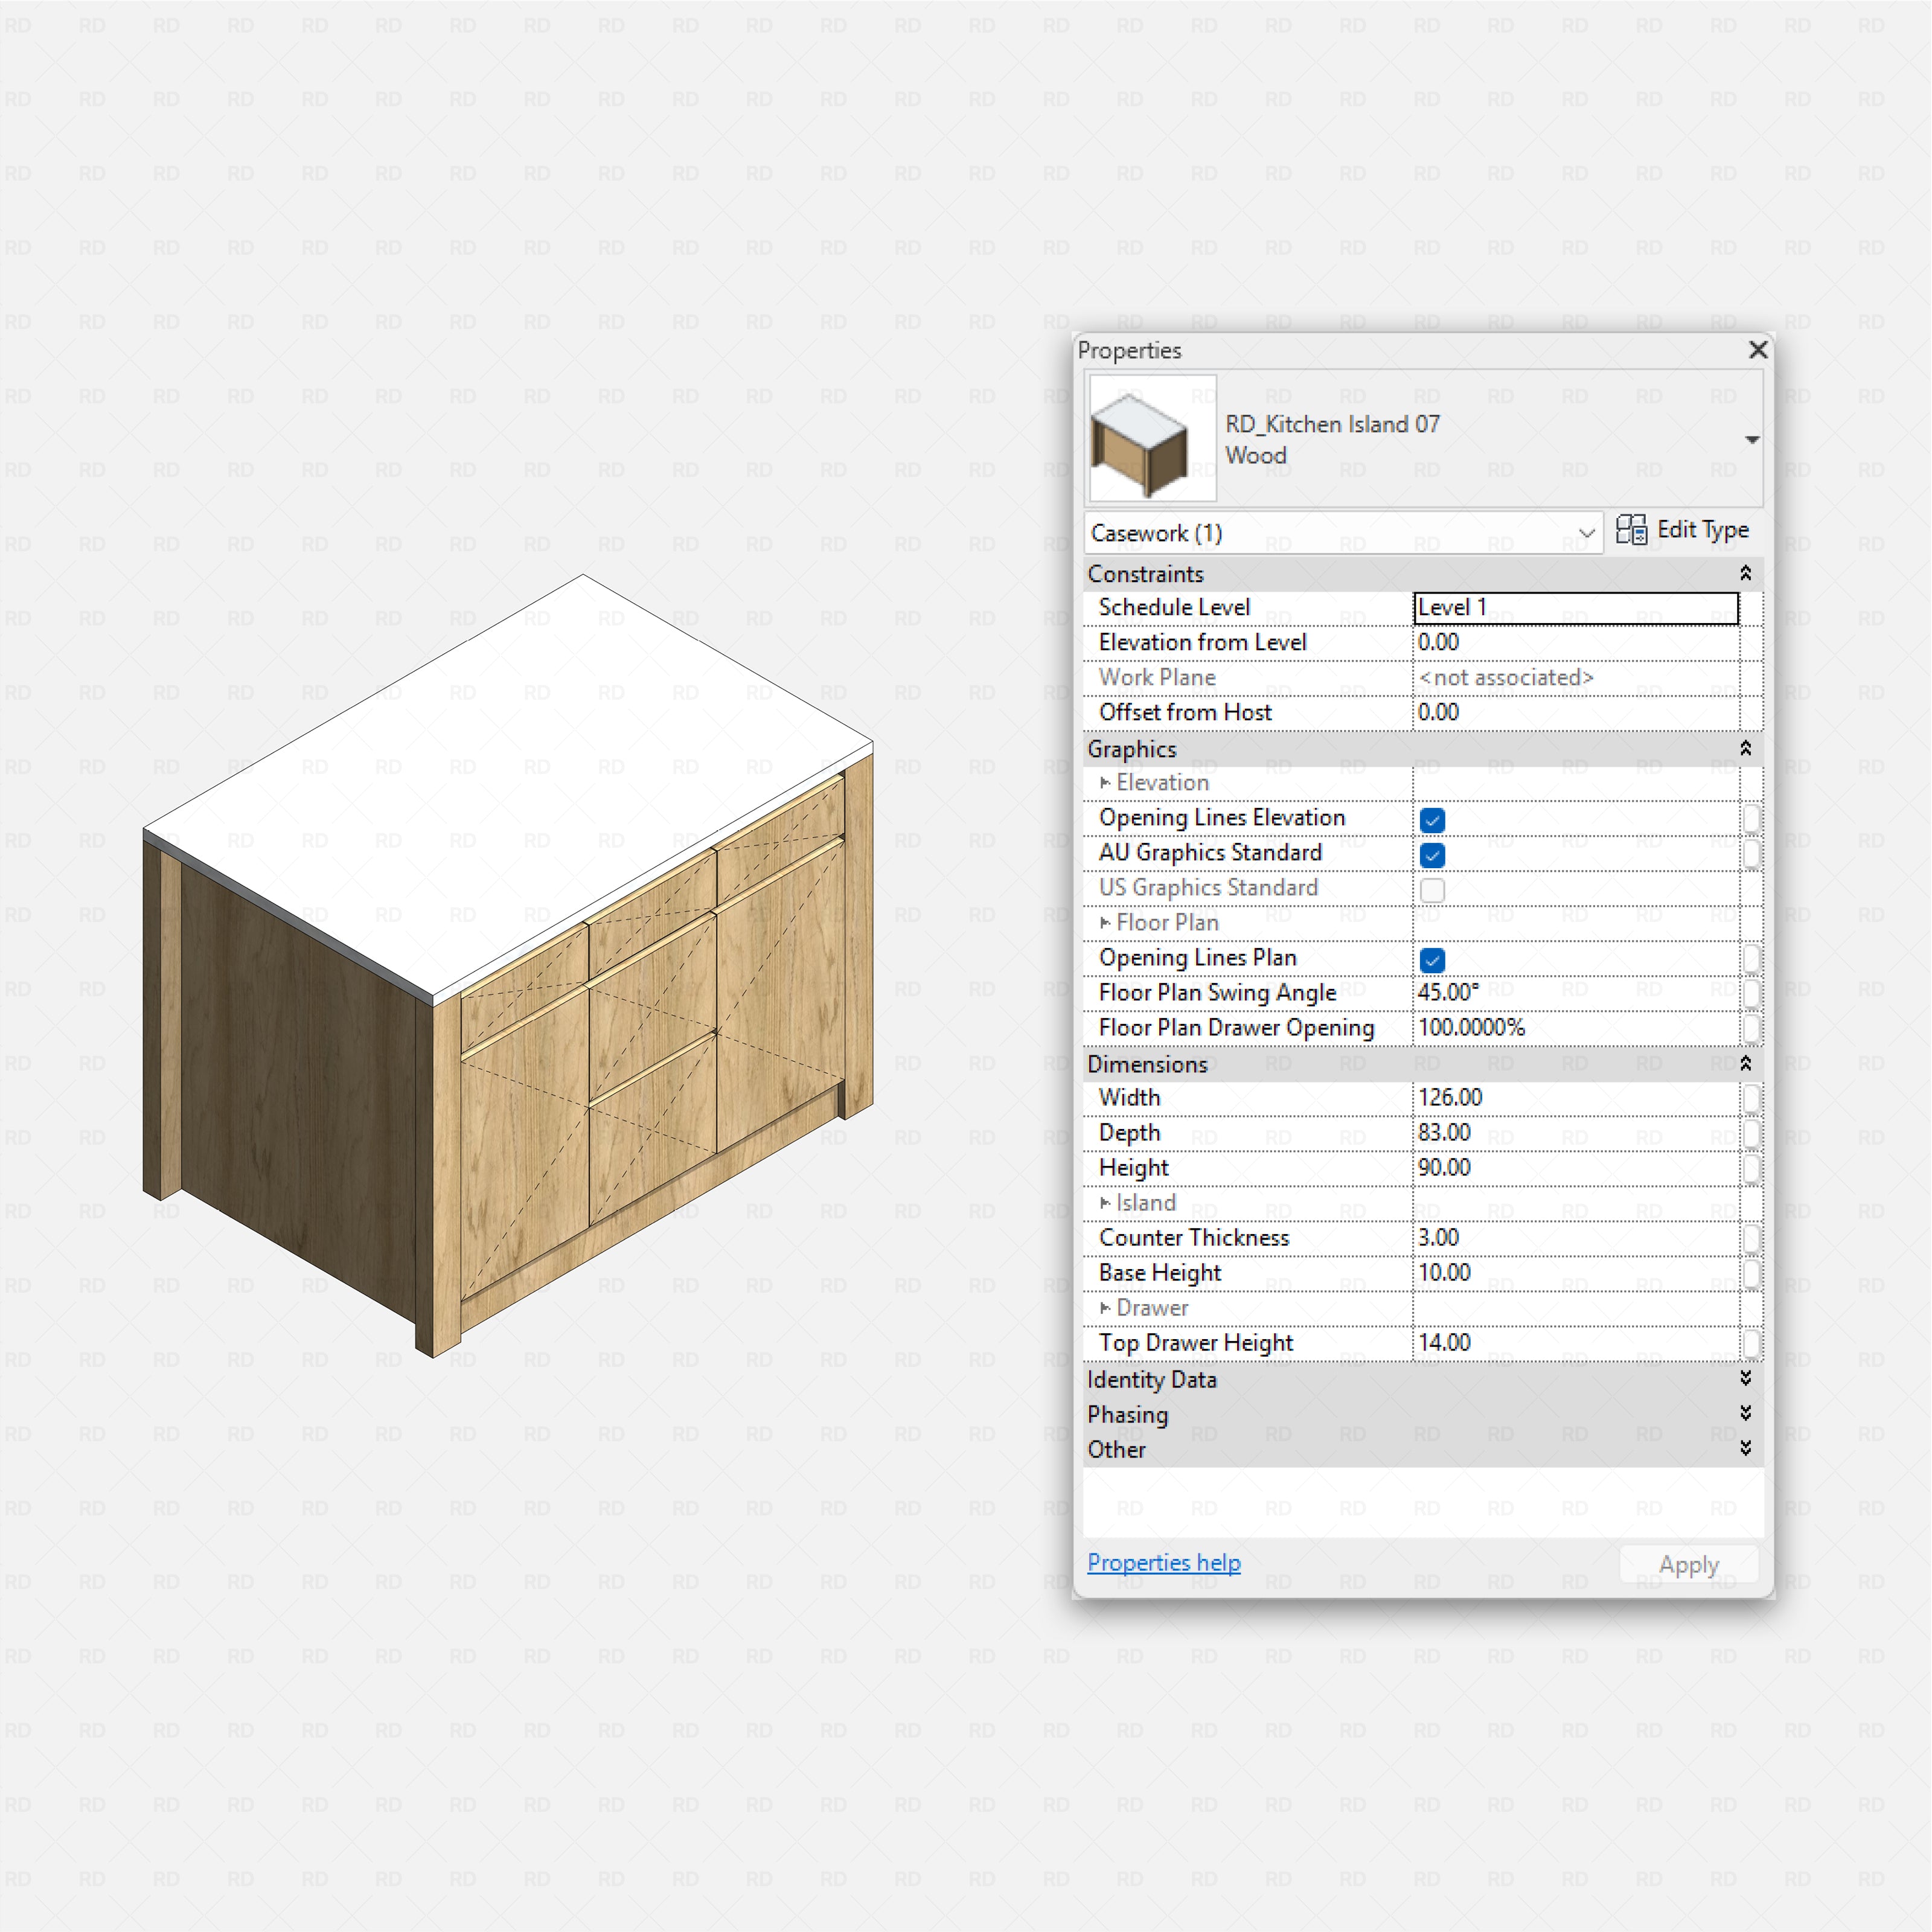The height and width of the screenshot is (1932, 1932).
Task: Uncheck Opening Lines Elevation
Action: [1432, 820]
